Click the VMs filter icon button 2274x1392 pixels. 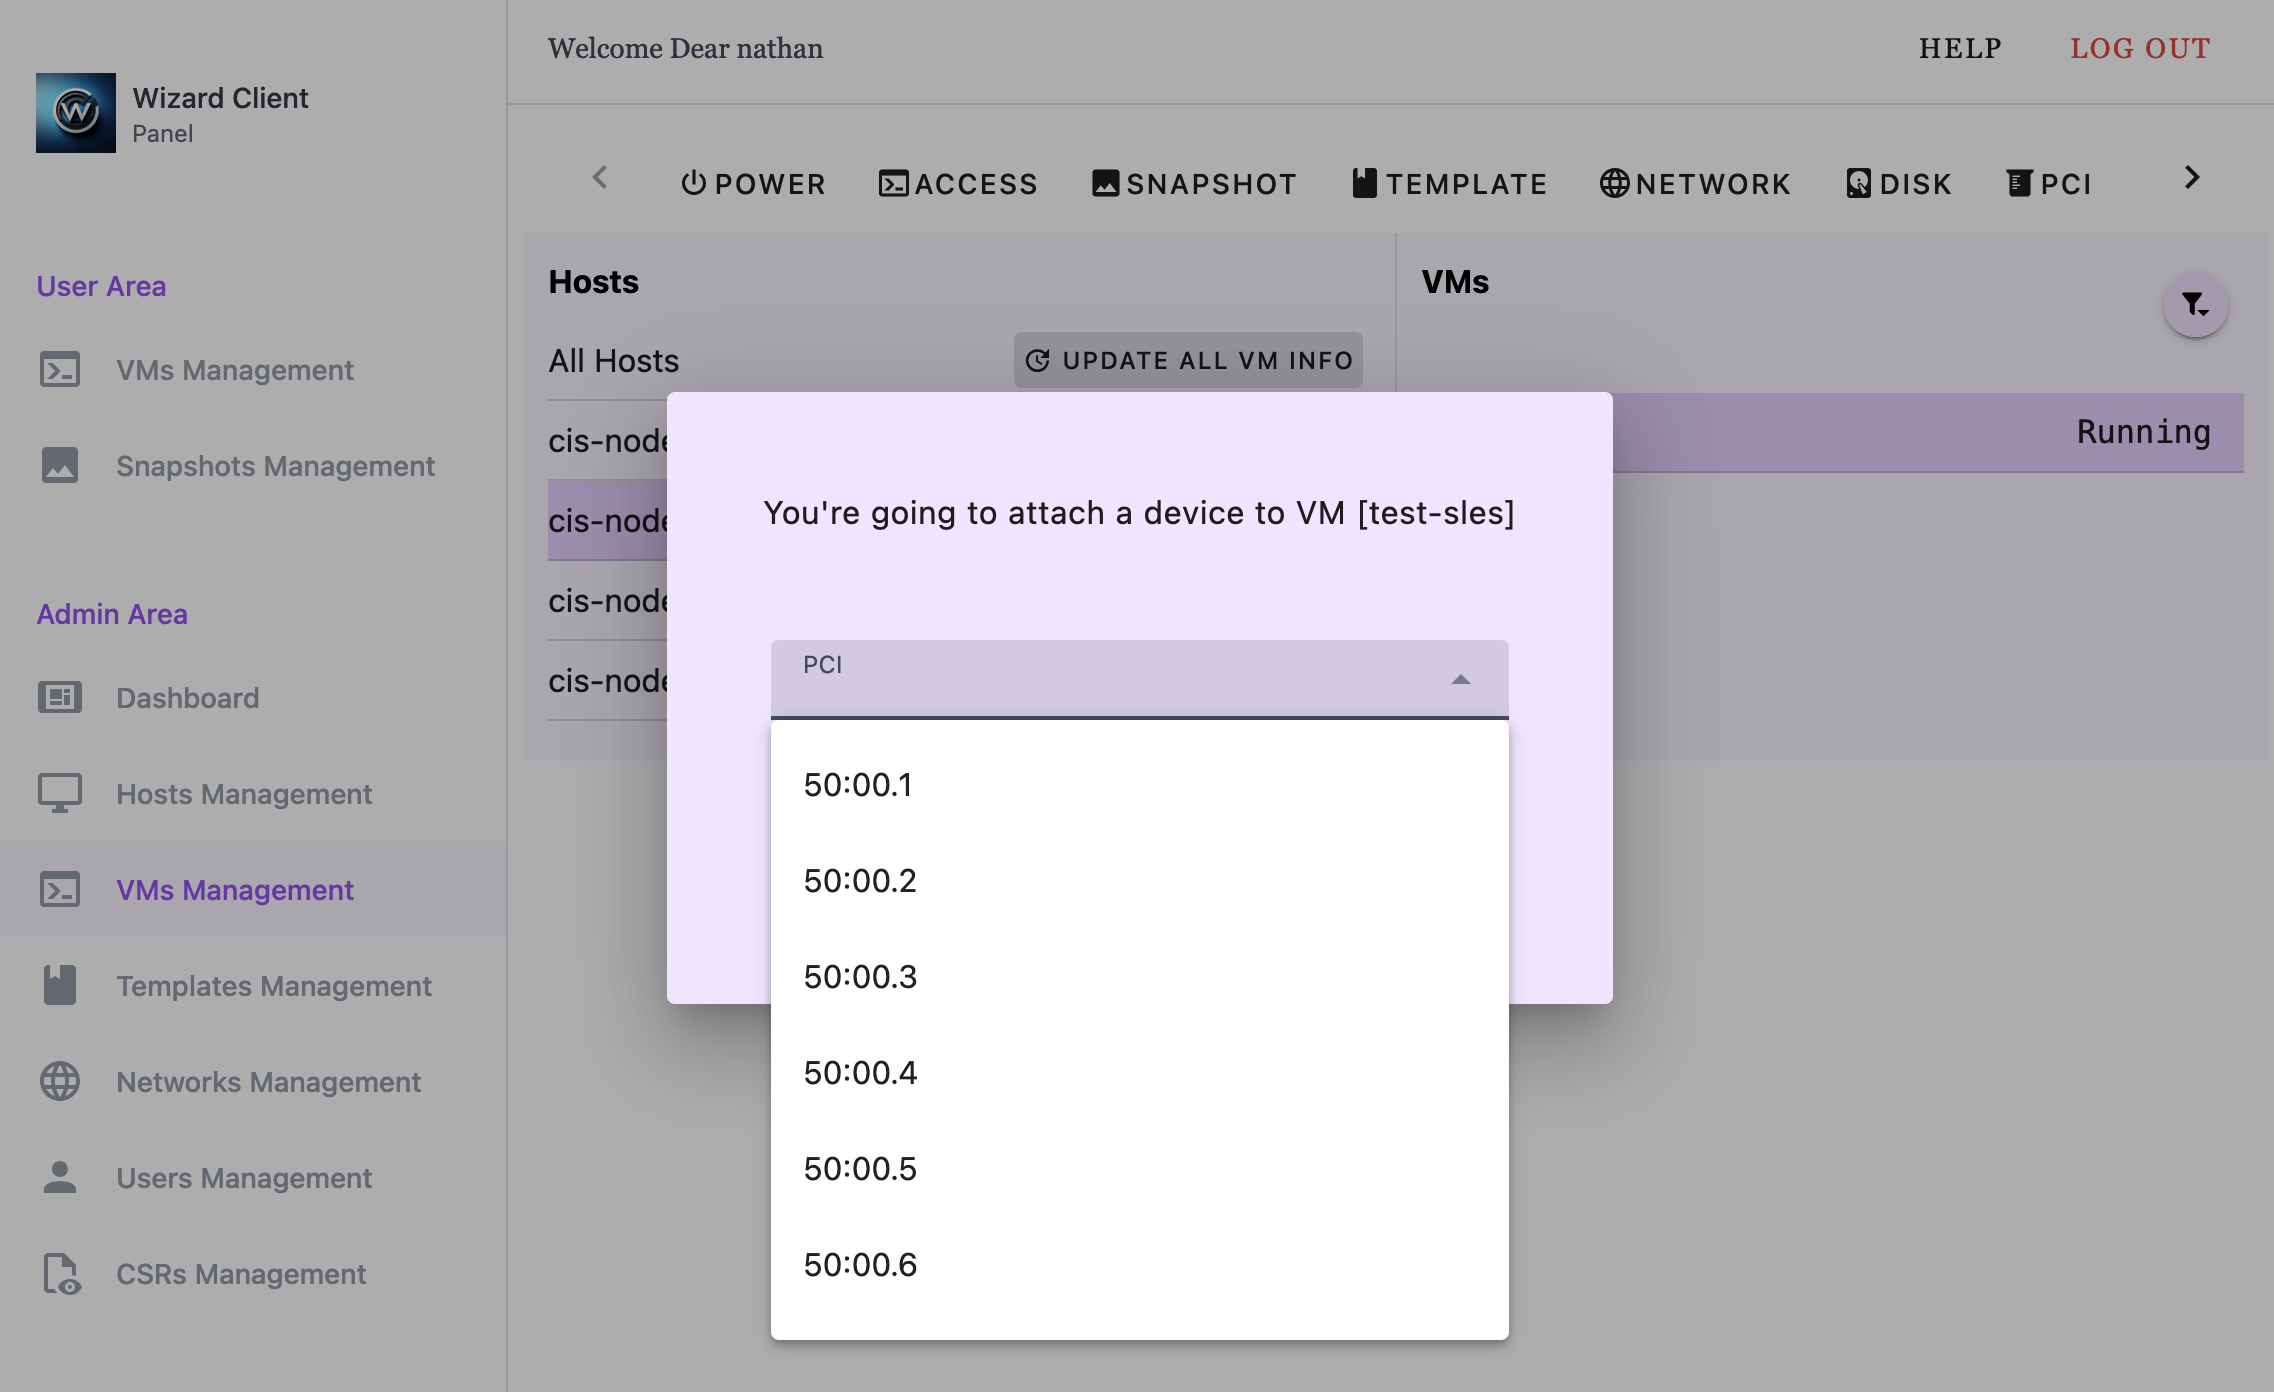point(2194,305)
